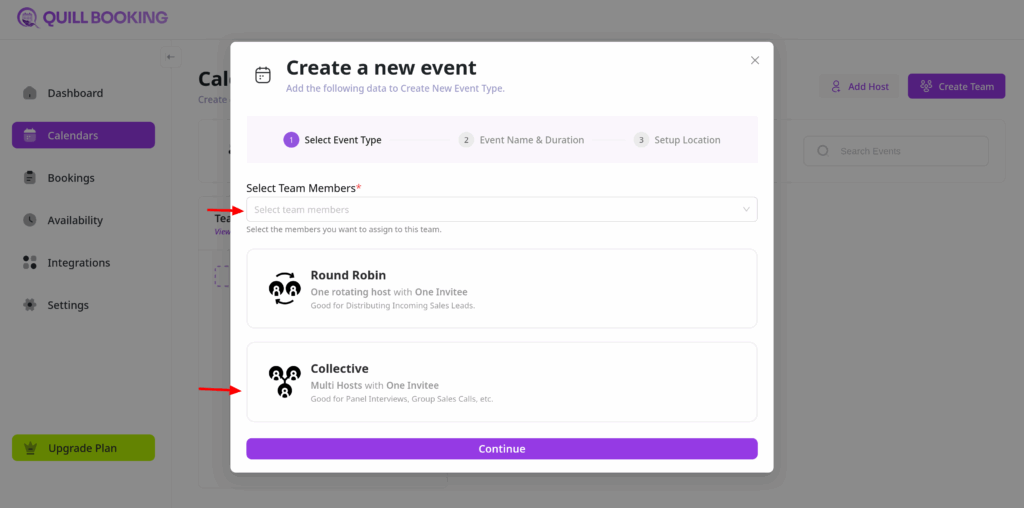This screenshot has height=508, width=1024.
Task: Select the Round Robin event type
Action: (x=501, y=288)
